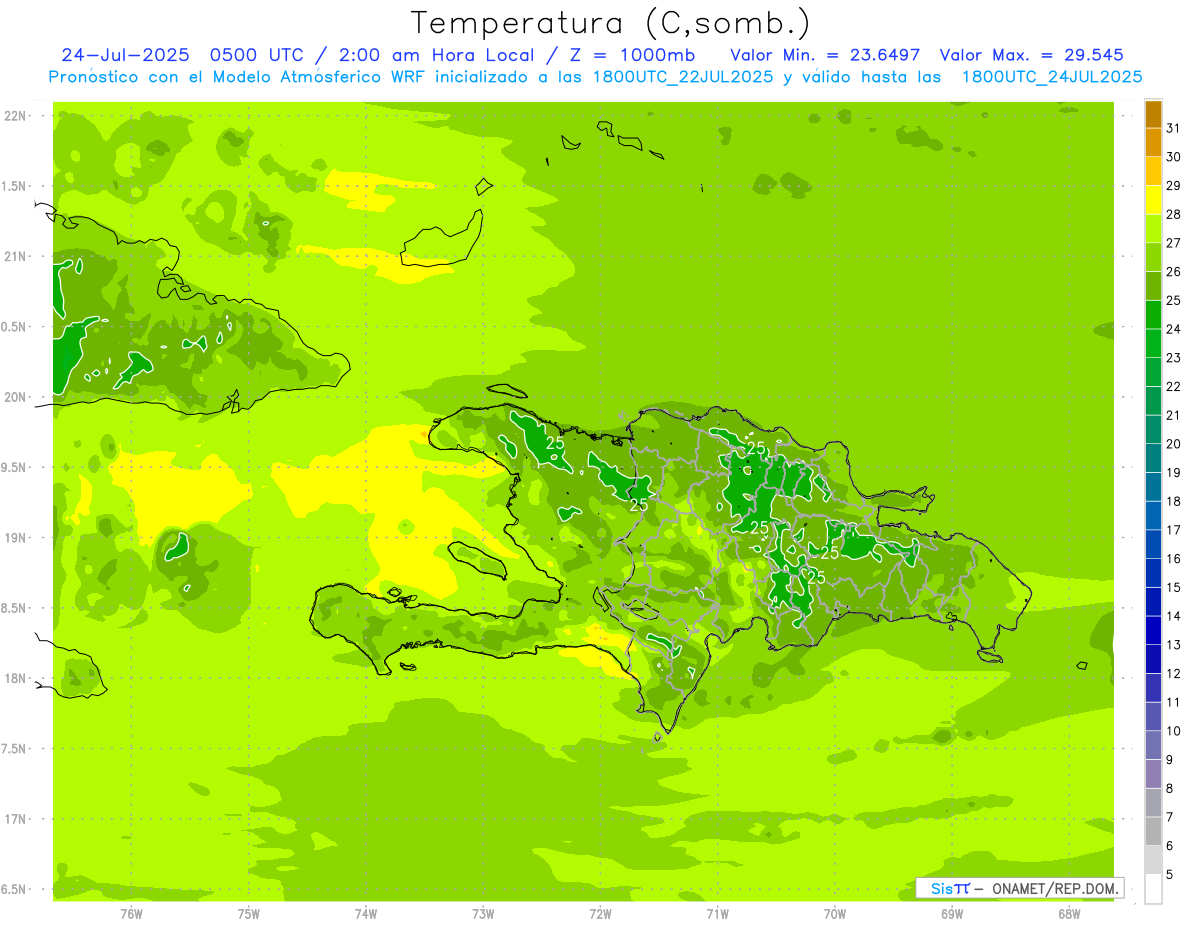Select the date text "24-Jul-2025"
Viewport: 1200px width, 927px height.
coord(125,55)
